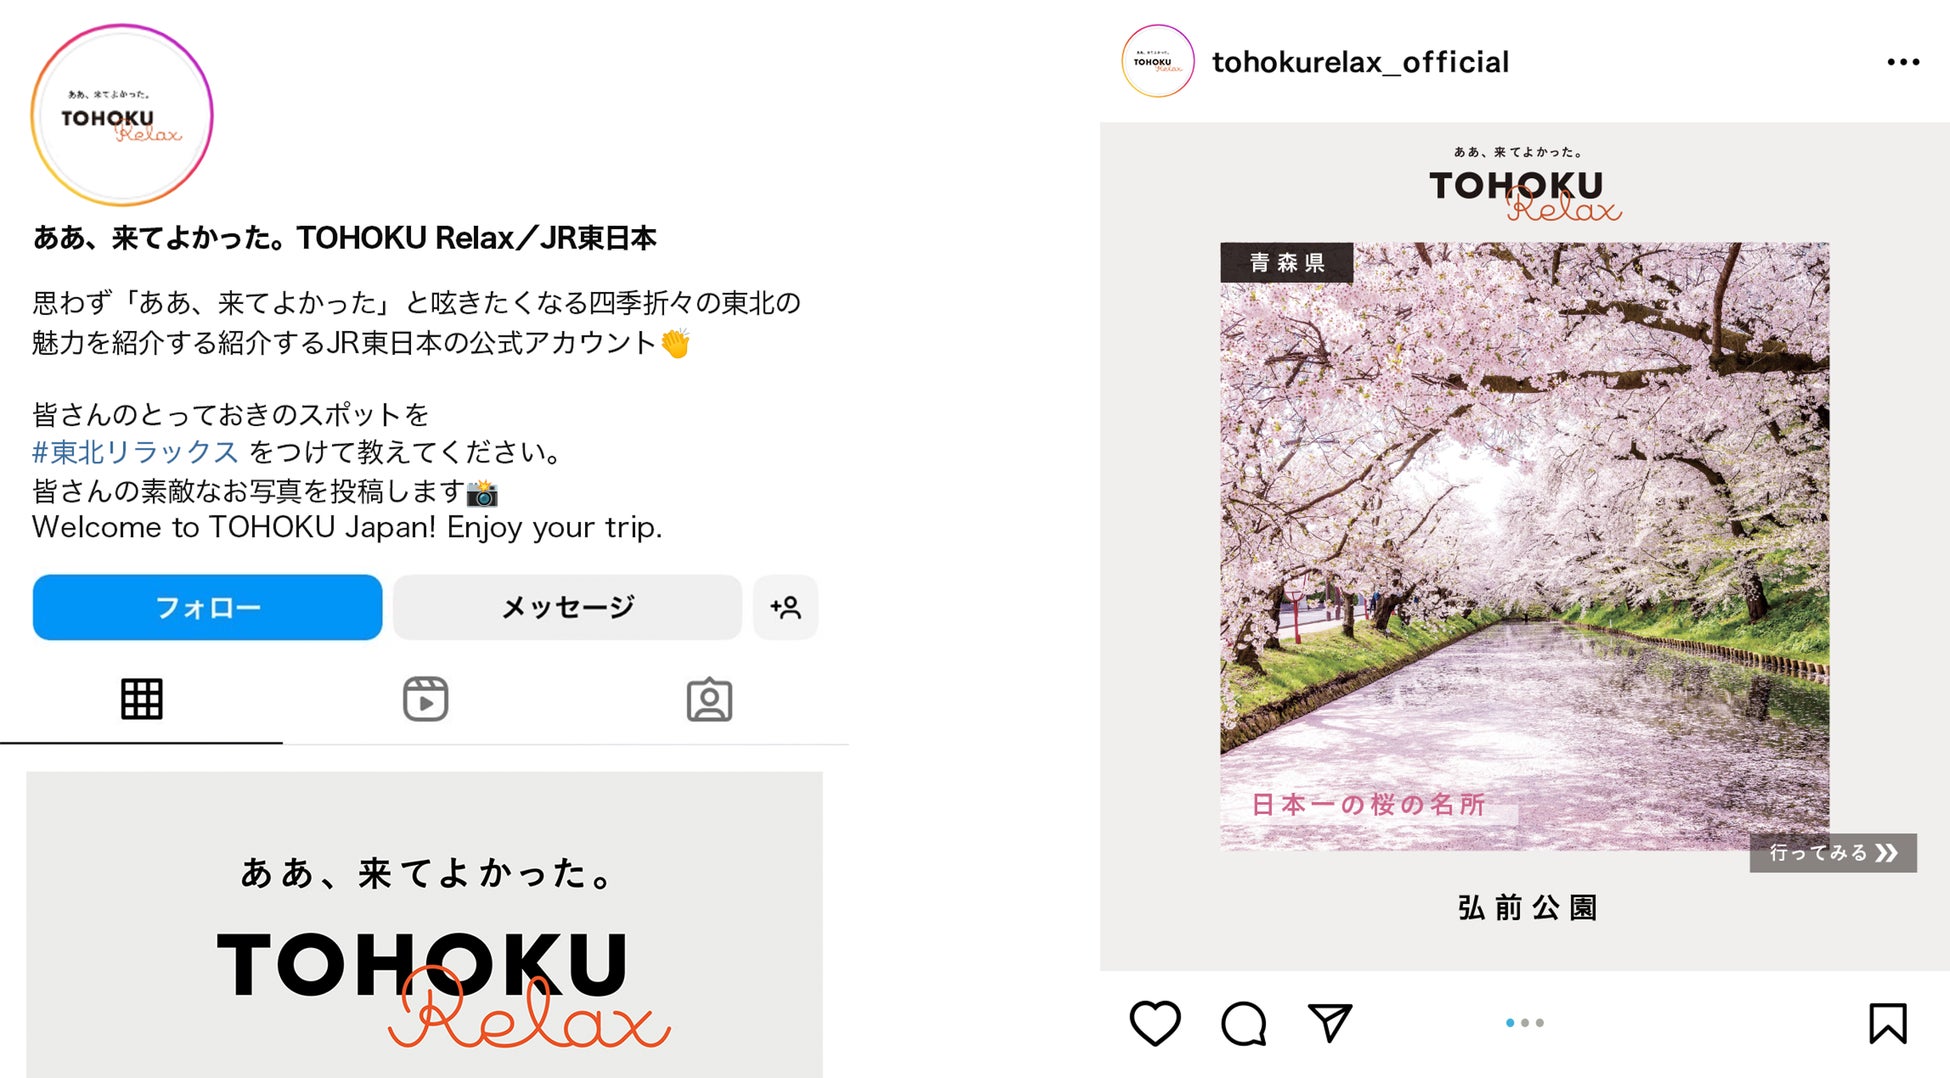Screen dimensions: 1950x1078
Task: Click the profile picture with story ring
Action: point(122,115)
